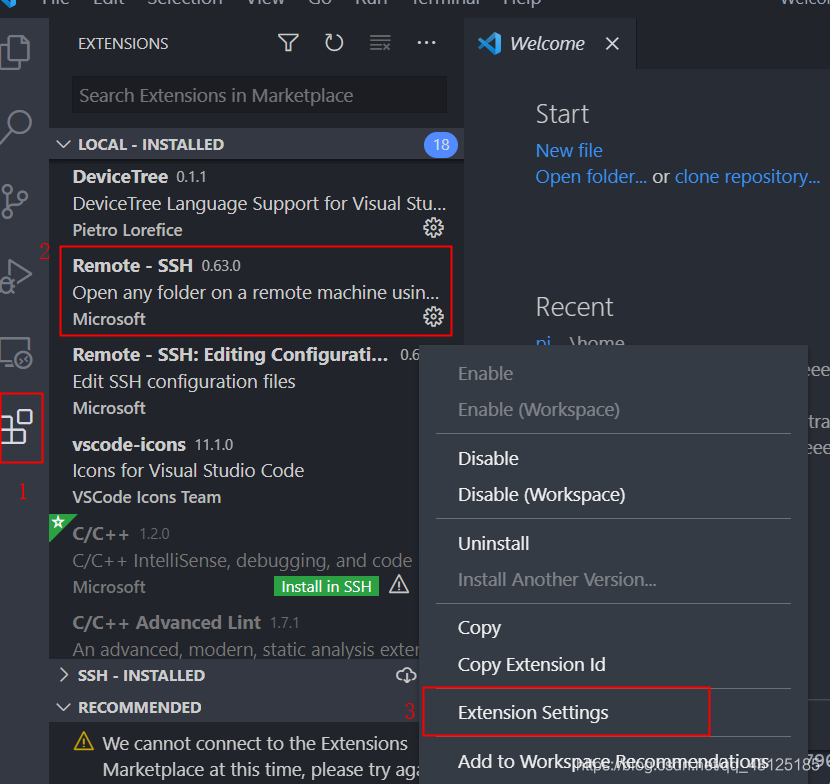Click the 18 installed extensions badge
Screen dimensions: 830x784
click(x=440, y=145)
